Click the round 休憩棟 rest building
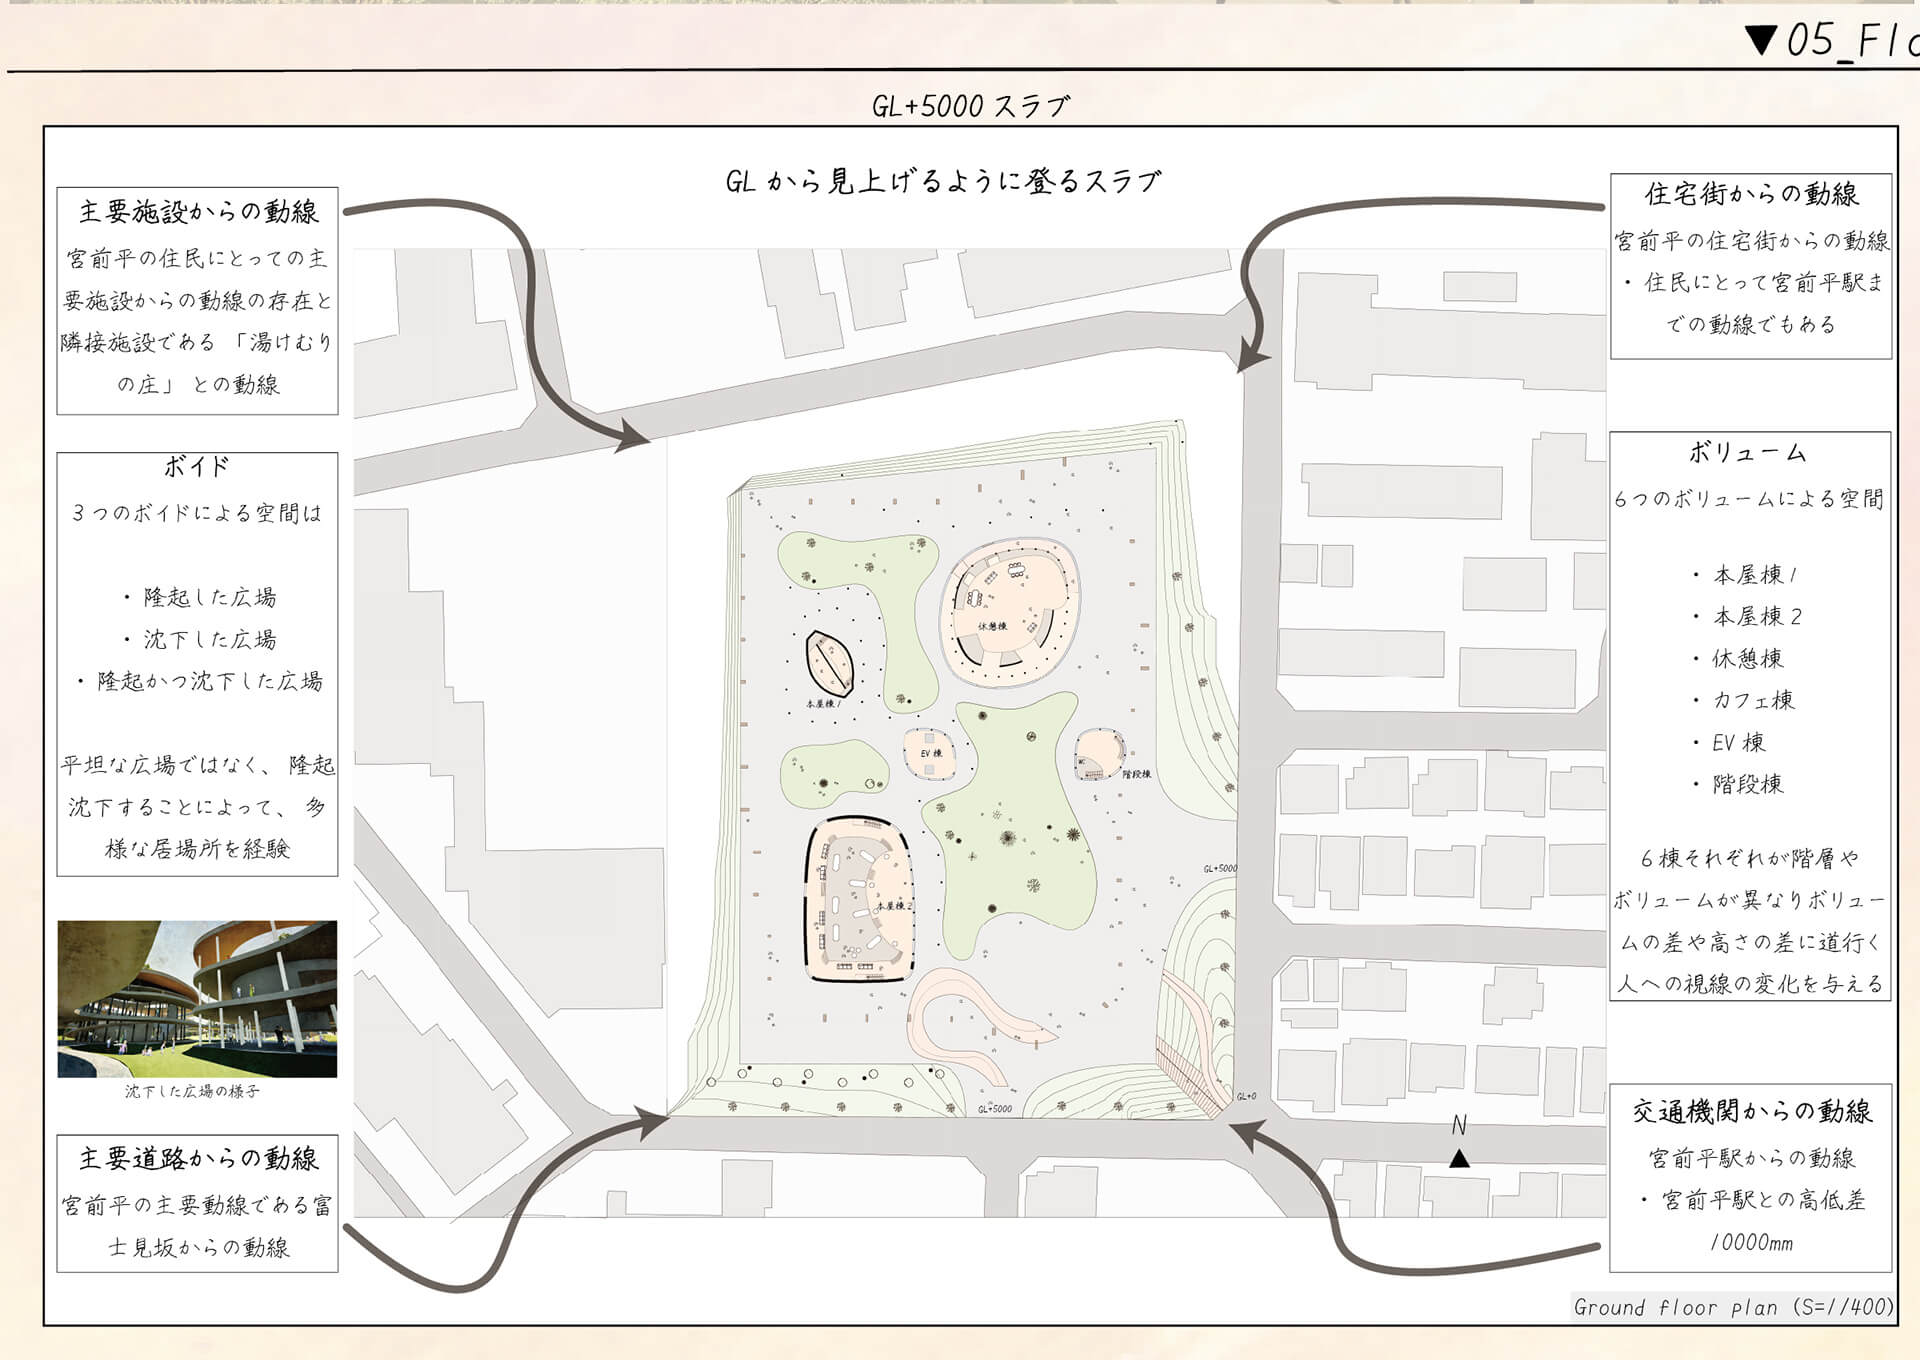This screenshot has width=1920, height=1360. pyautogui.click(x=1010, y=612)
